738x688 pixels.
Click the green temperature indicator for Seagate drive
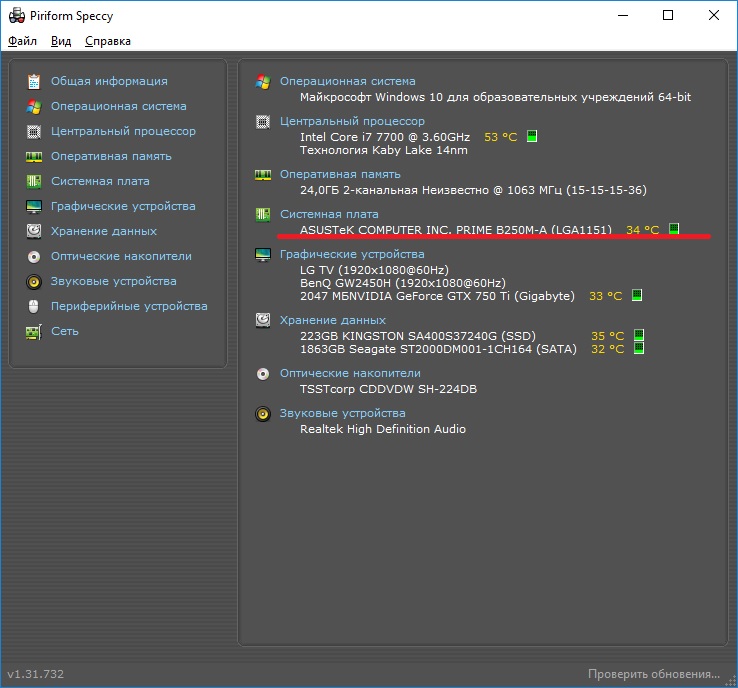click(639, 348)
